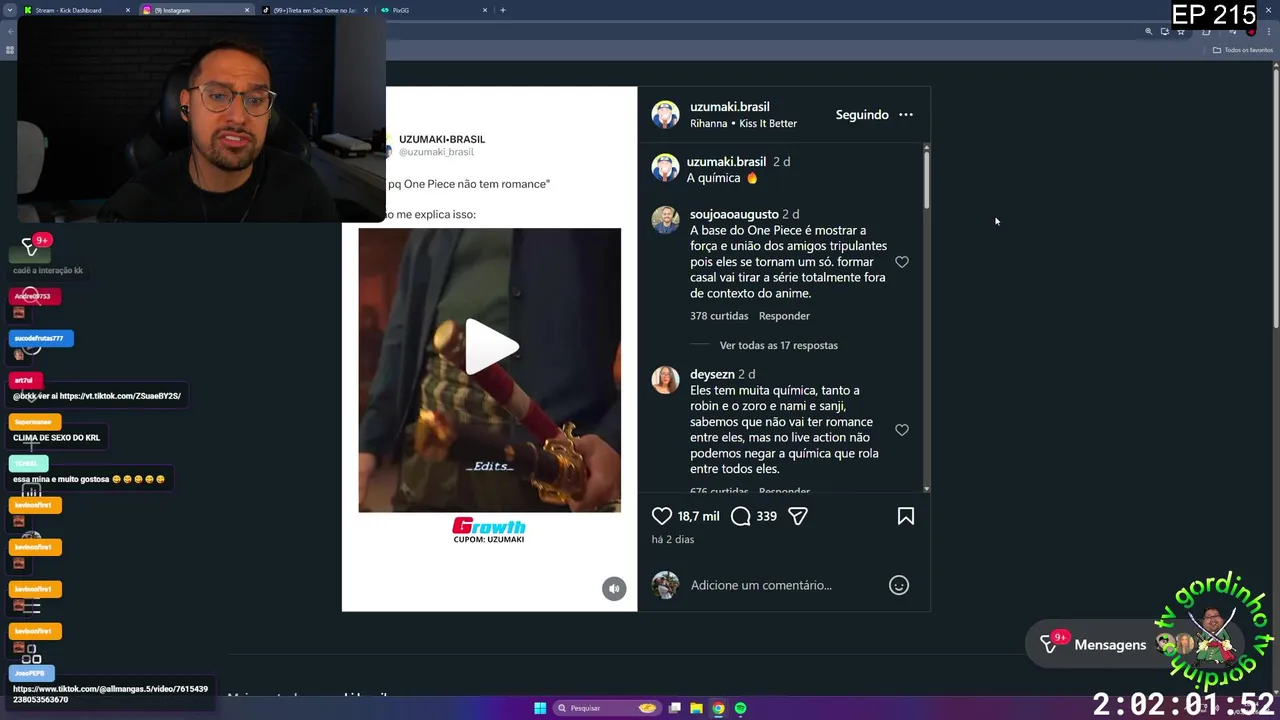
Task: Open liked-by count 18,7 mil
Action: pos(698,516)
